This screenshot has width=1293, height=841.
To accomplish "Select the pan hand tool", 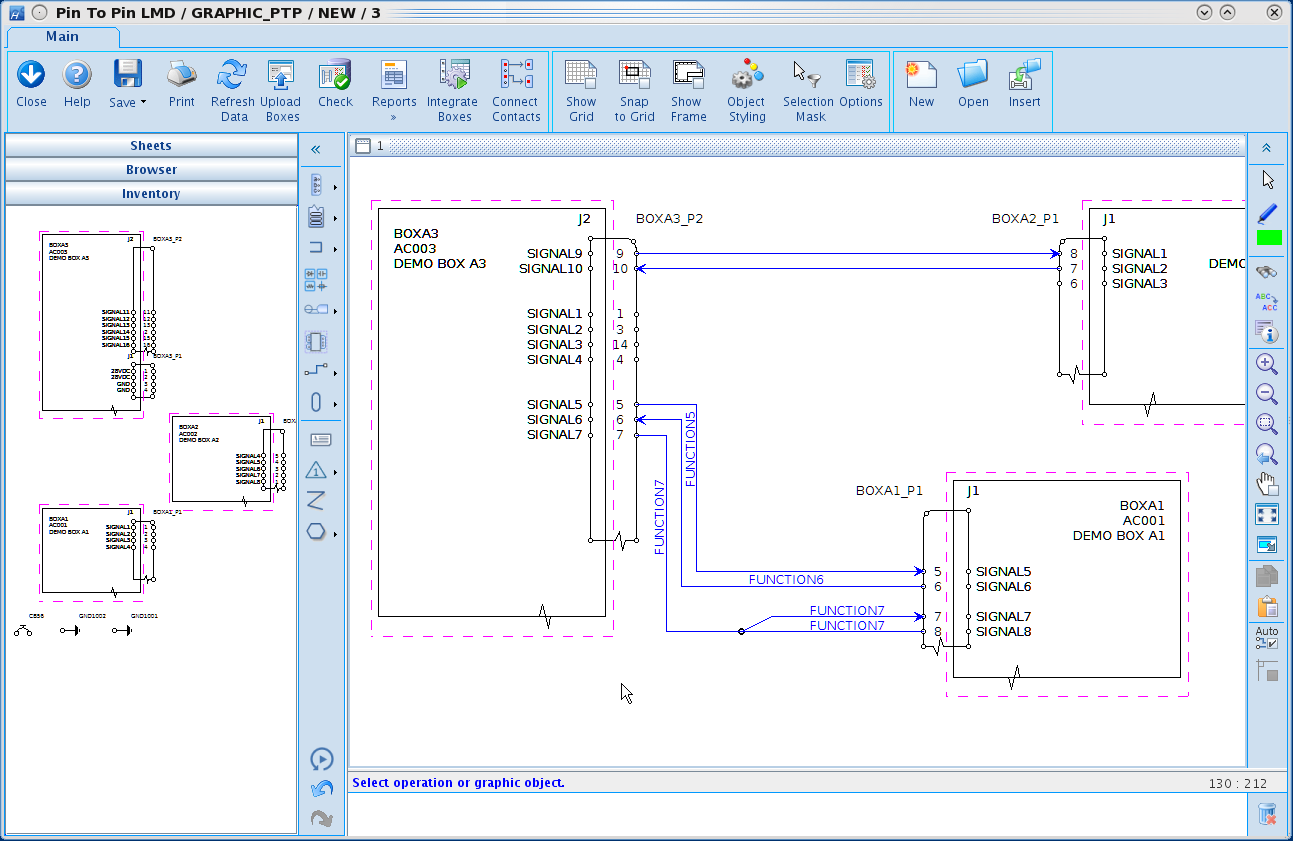I will pyautogui.click(x=1267, y=484).
